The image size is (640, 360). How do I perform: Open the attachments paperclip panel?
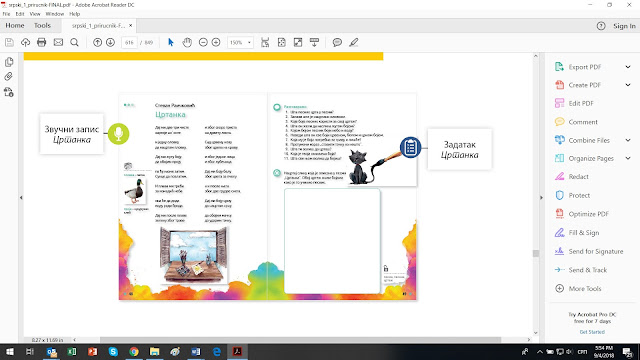tap(9, 76)
